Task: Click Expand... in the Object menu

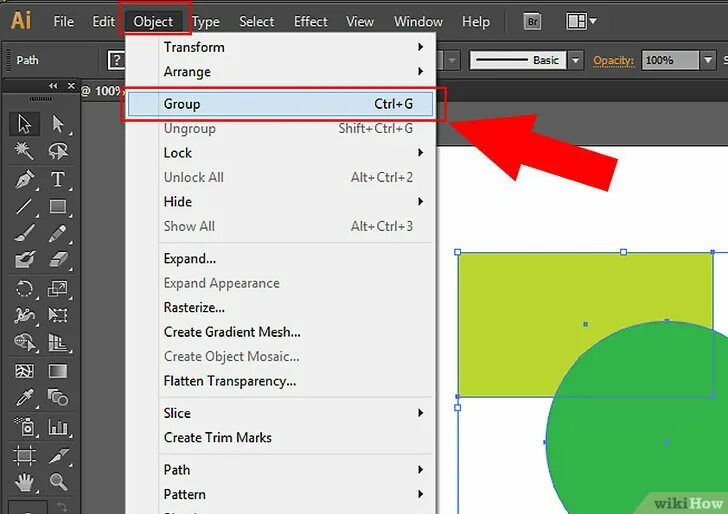Action: click(x=280, y=259)
